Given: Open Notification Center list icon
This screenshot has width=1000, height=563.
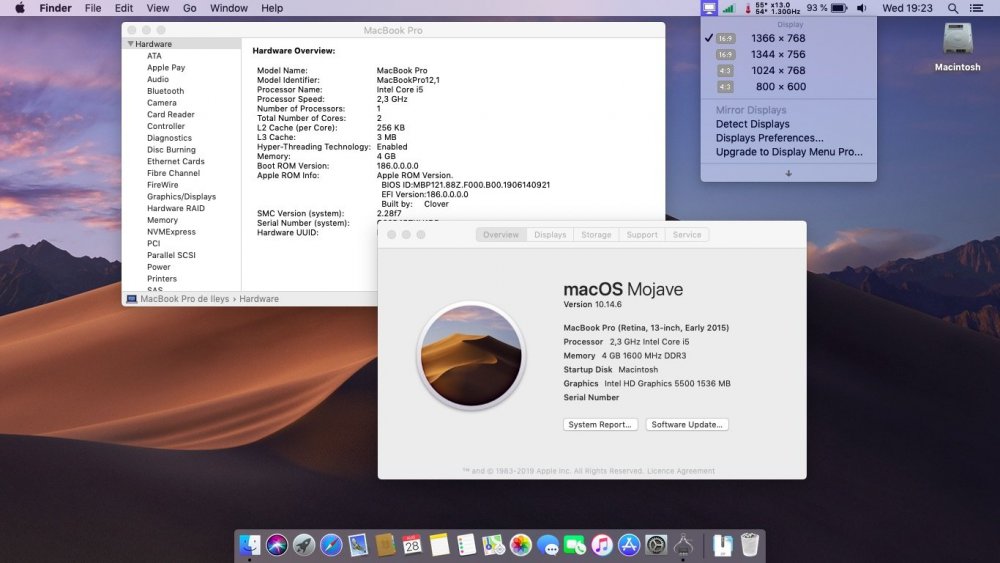Looking at the screenshot, I should pyautogui.click(x=976, y=8).
